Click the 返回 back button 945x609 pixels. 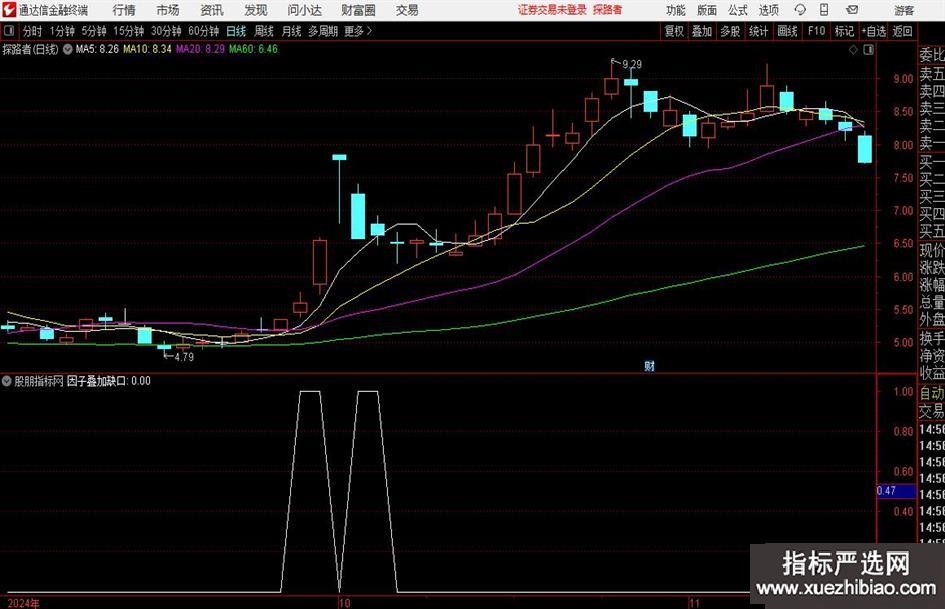902,31
